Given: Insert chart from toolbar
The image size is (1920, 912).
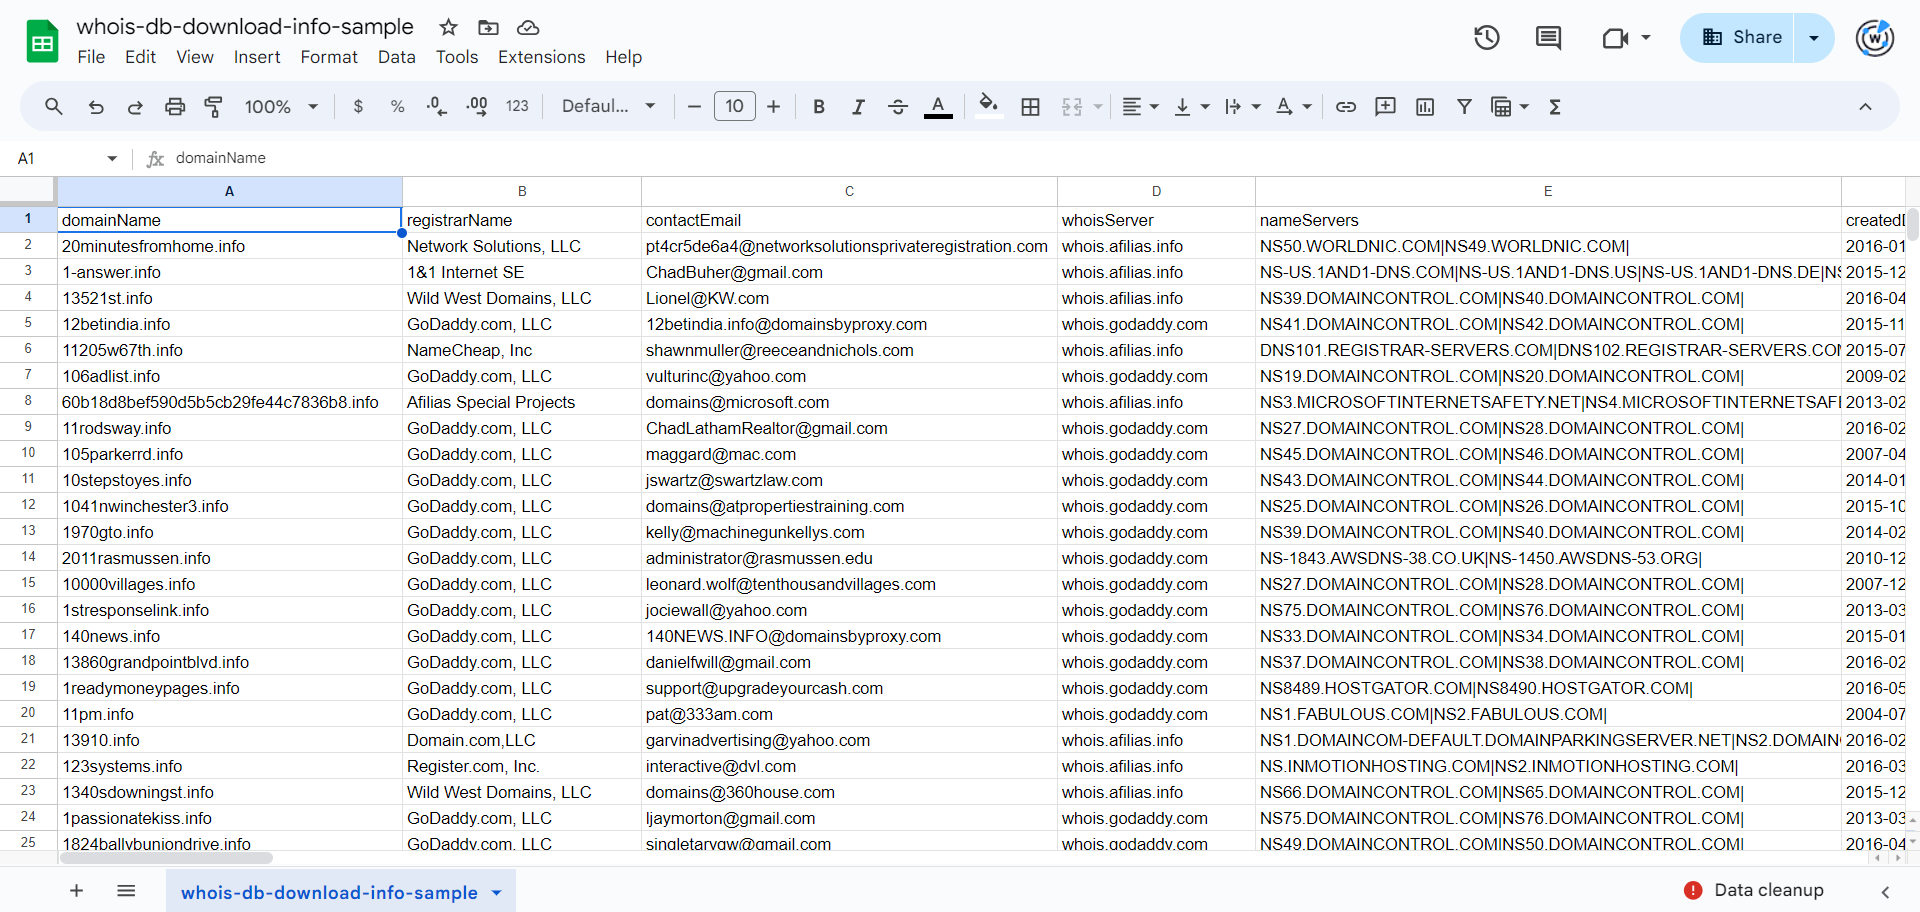Looking at the screenshot, I should point(1425,107).
